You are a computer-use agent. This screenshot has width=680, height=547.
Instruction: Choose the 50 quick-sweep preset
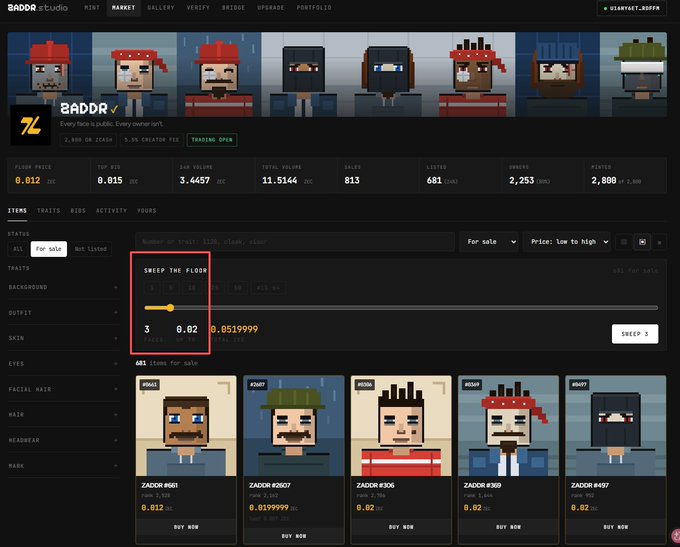238,288
